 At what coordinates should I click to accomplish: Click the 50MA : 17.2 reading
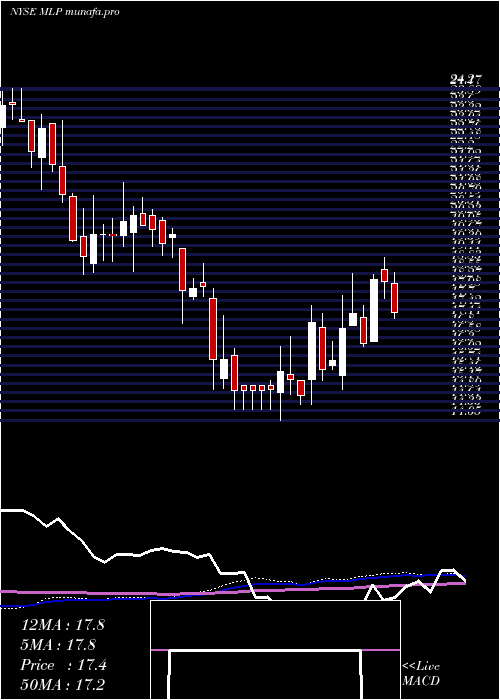point(62,684)
